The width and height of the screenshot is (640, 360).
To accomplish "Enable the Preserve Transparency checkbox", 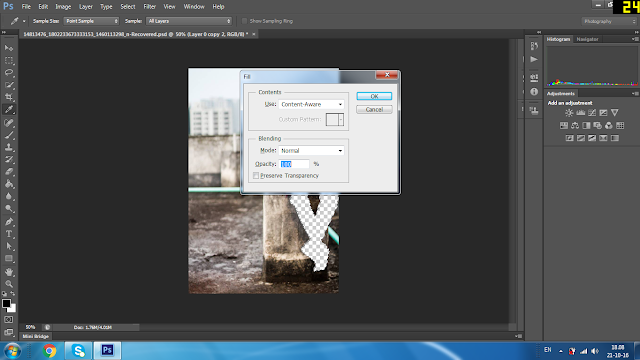I will [256, 176].
